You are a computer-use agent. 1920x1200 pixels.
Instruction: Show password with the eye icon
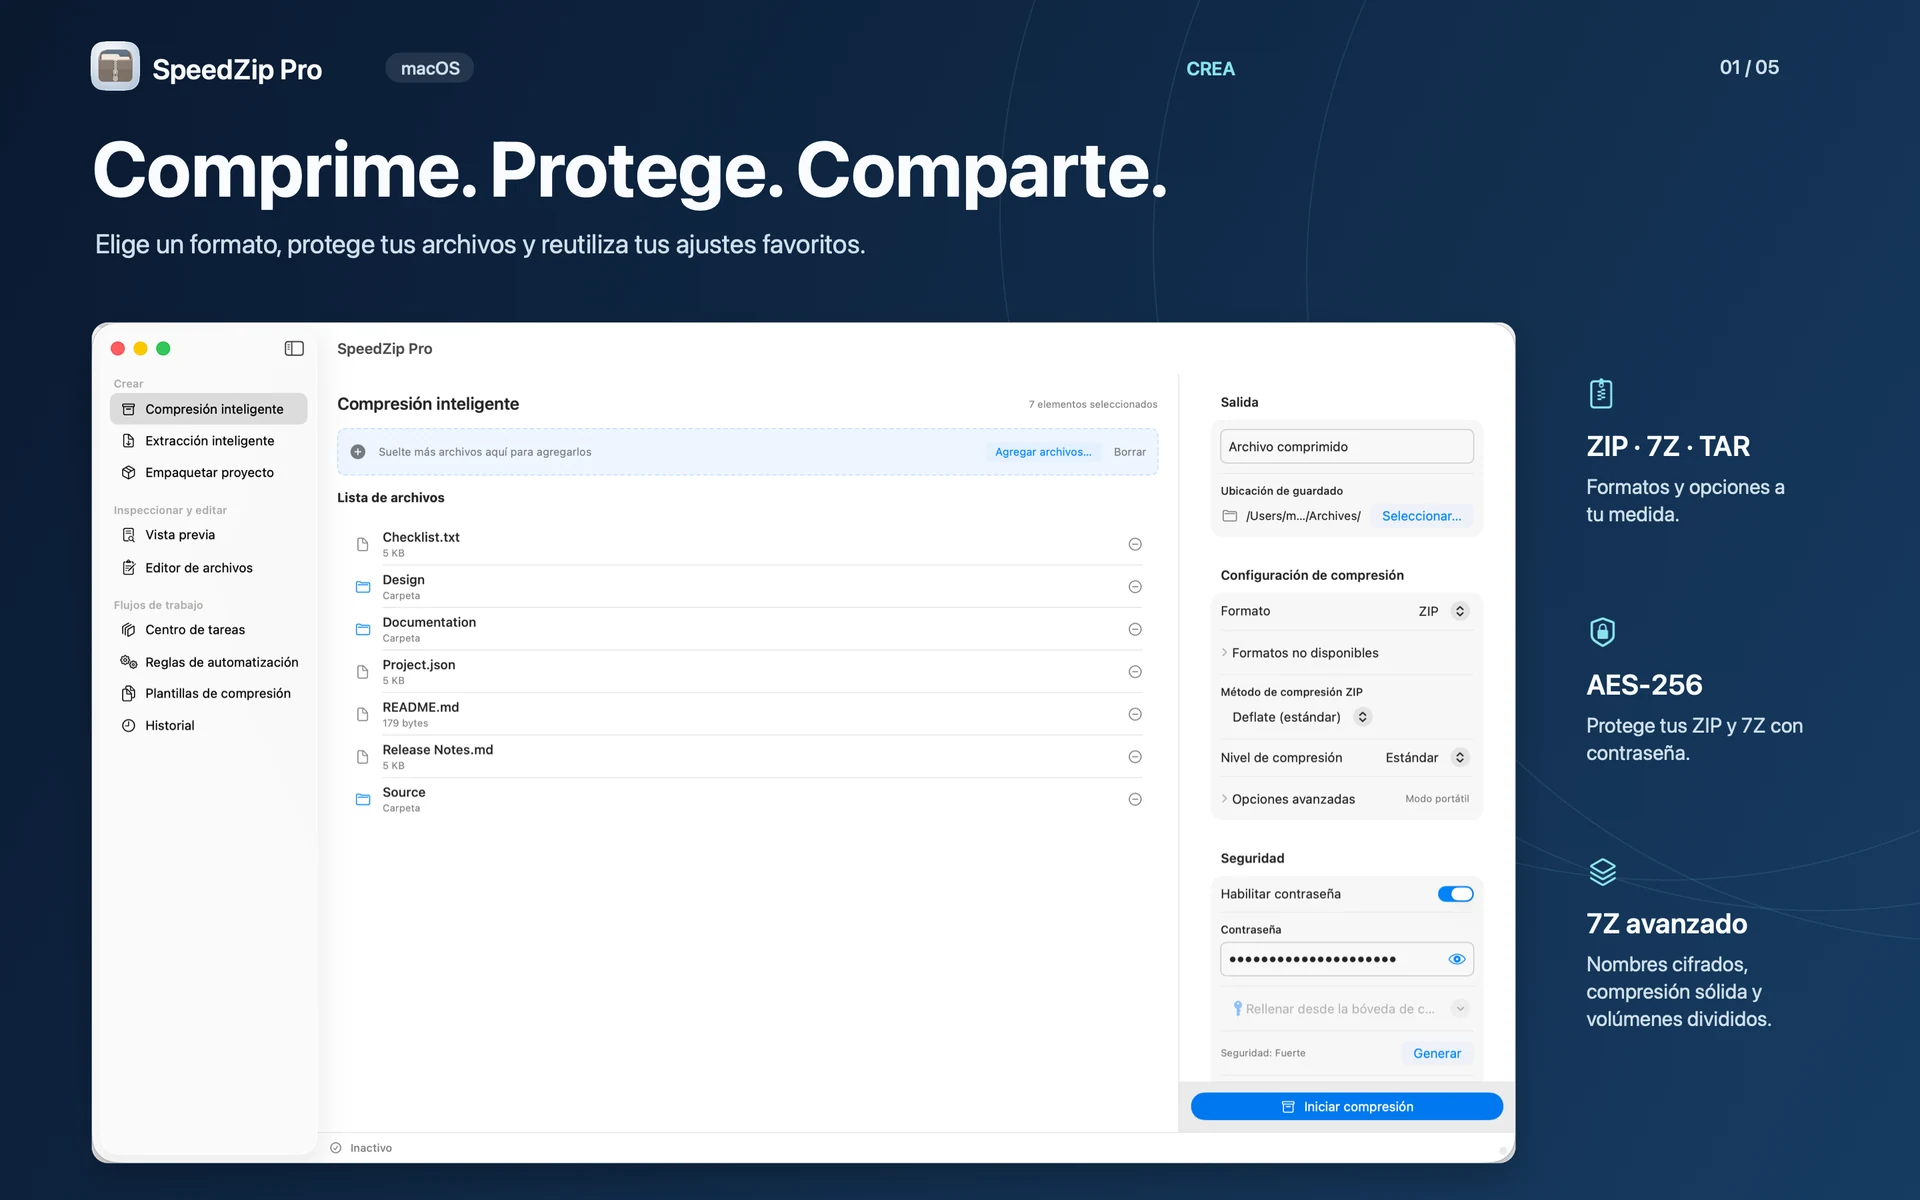(x=1457, y=959)
